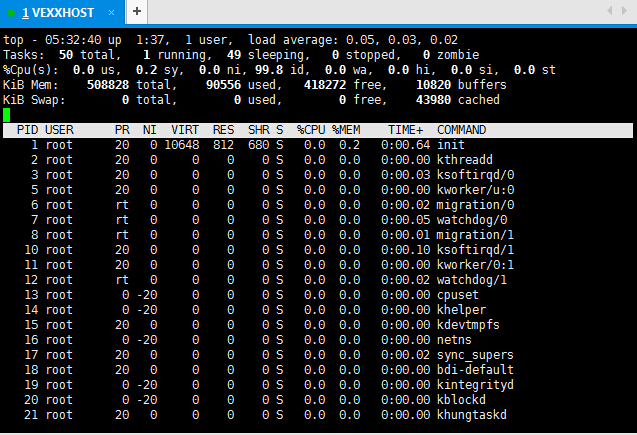This screenshot has height=435, width=637.
Task: Click the %MEM column header
Action: (x=346, y=130)
